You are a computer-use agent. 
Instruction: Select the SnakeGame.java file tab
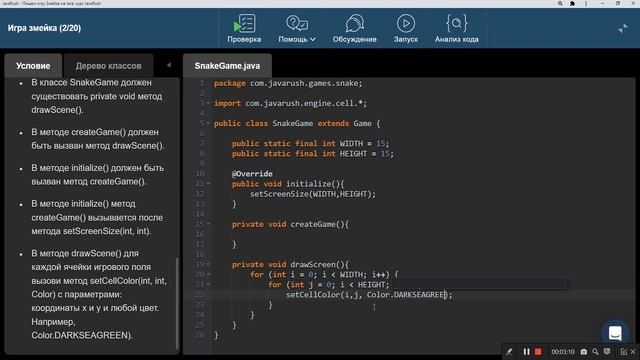pyautogui.click(x=227, y=66)
